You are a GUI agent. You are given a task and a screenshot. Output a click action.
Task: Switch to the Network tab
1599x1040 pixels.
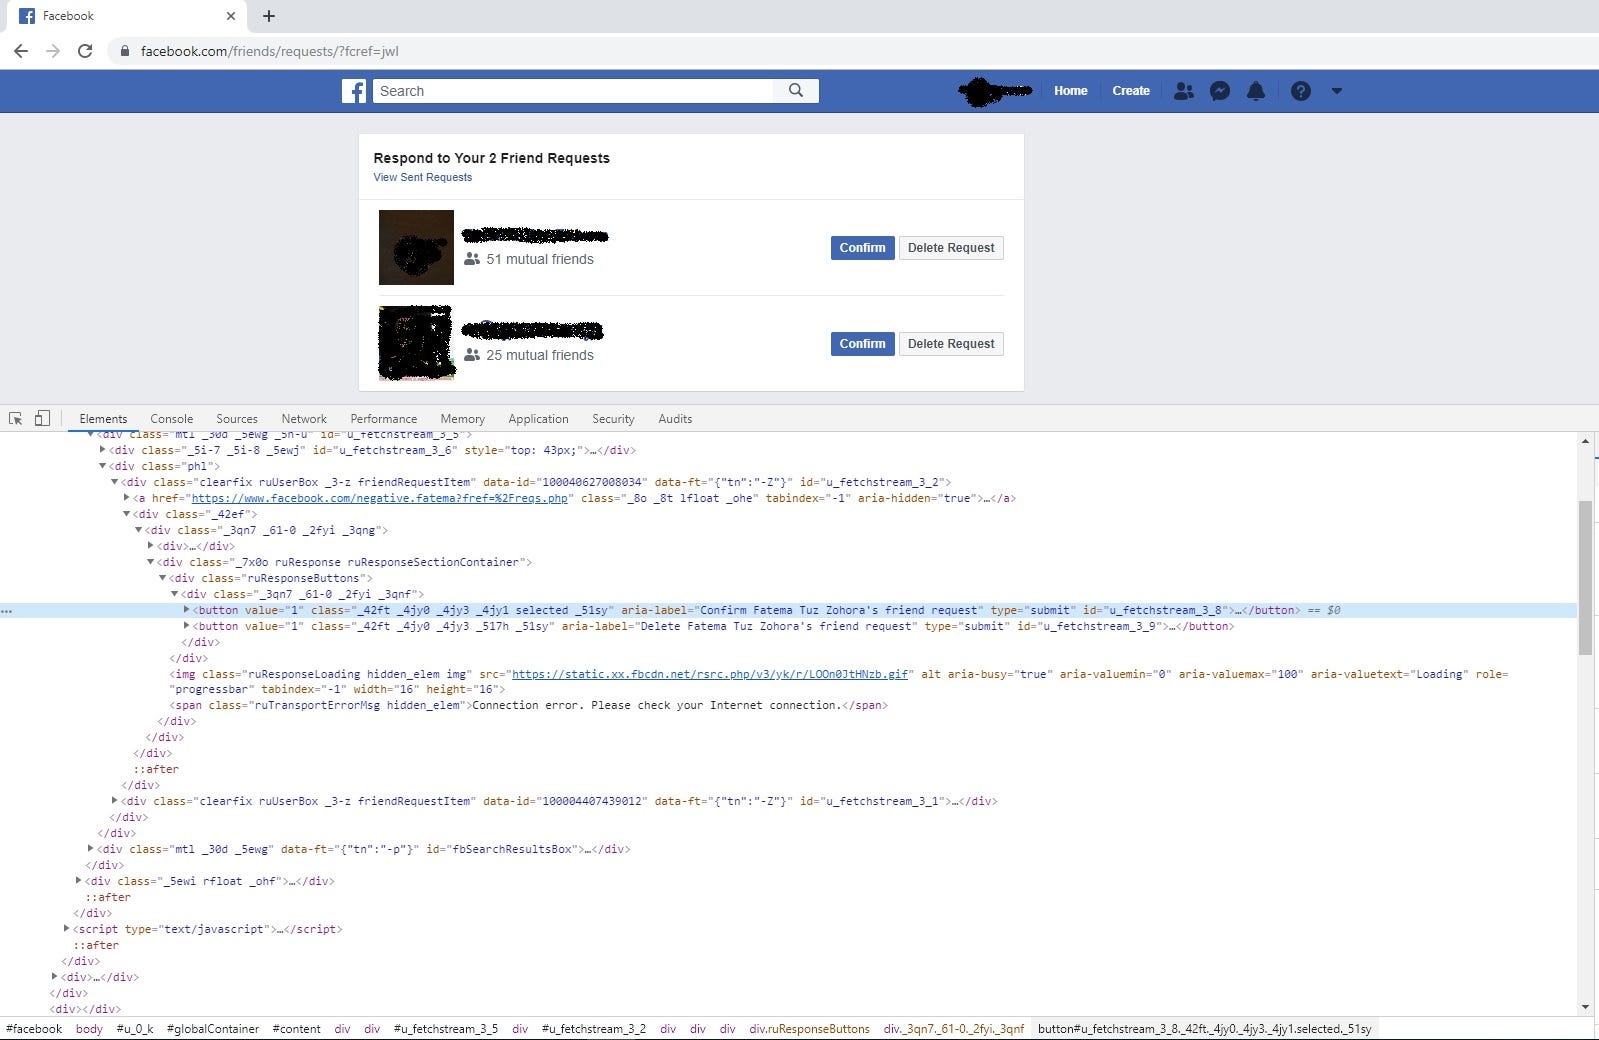click(304, 419)
